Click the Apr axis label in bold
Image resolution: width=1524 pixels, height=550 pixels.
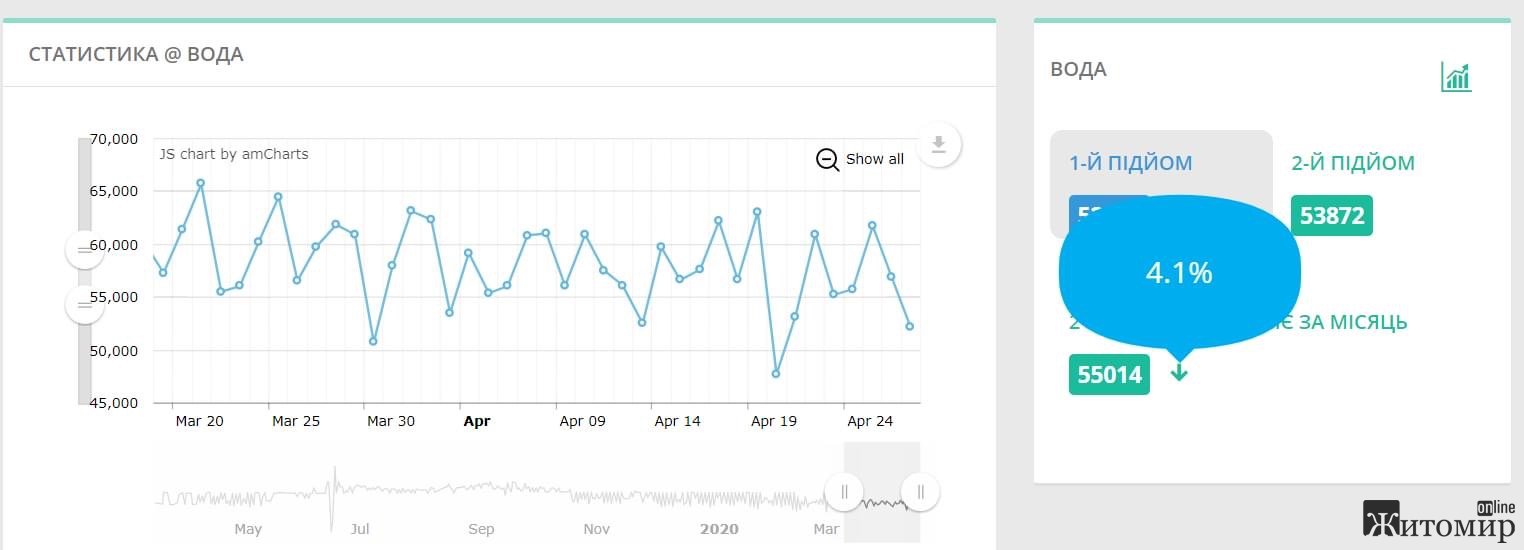tap(477, 421)
